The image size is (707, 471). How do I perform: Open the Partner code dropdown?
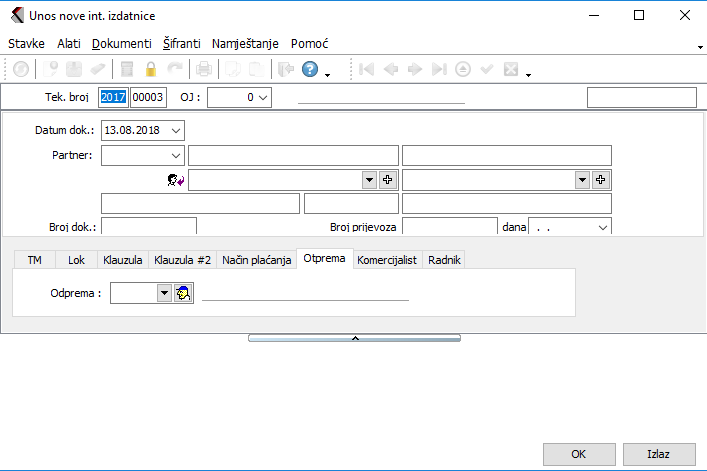point(176,155)
